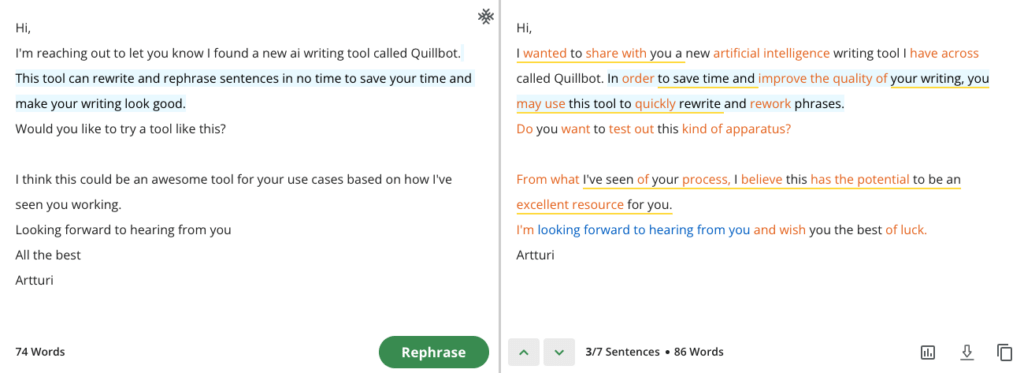The height and width of the screenshot is (373, 1024).
Task: Open synonyms for 'artificial intelligence'
Action: [x=771, y=54]
